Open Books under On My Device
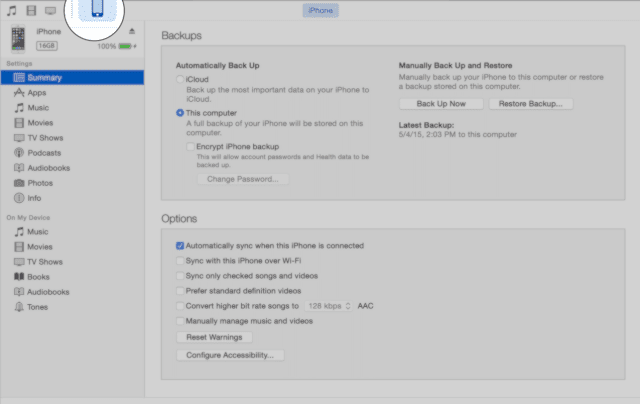Screen dimensions: 640x404 72,277
